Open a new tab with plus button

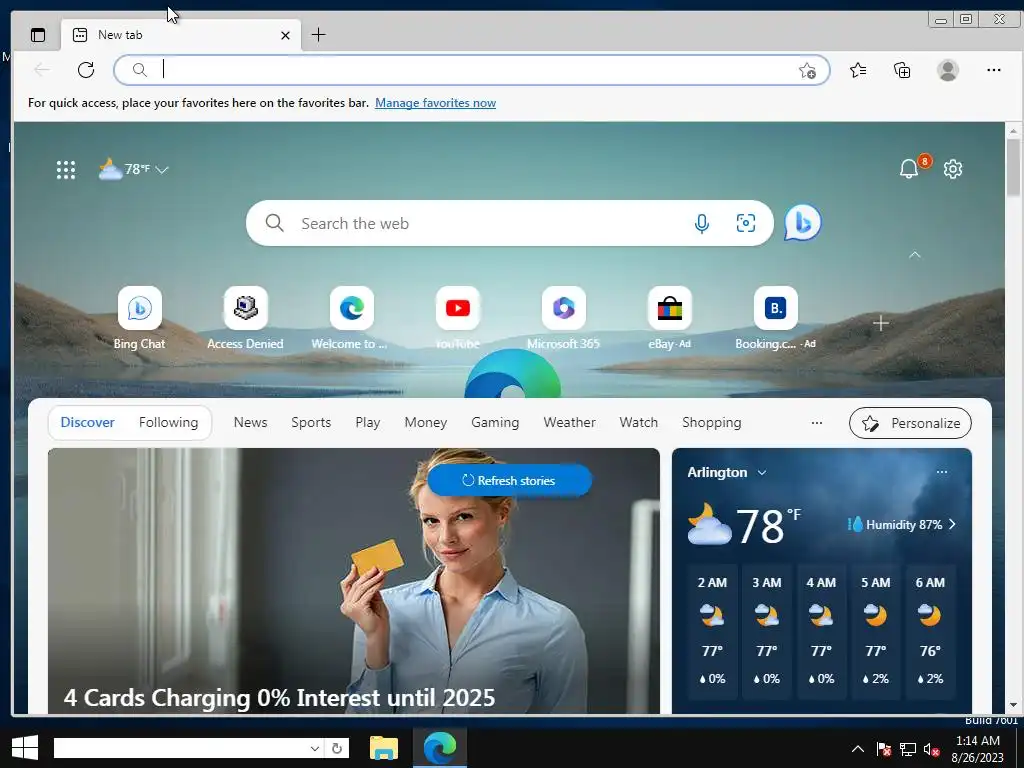[319, 35]
